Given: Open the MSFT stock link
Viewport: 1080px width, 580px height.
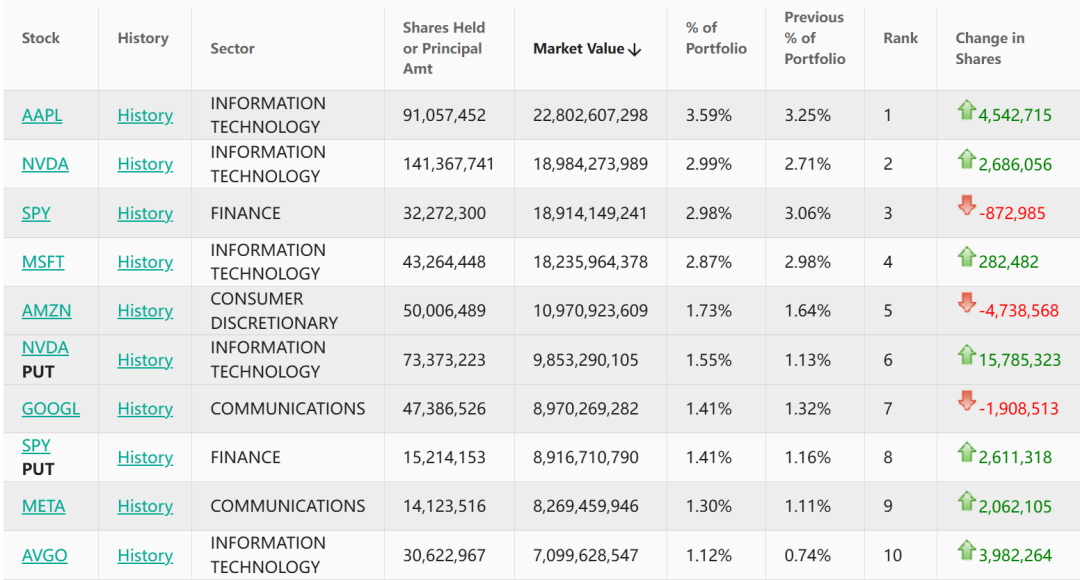Looking at the screenshot, I should [43, 262].
